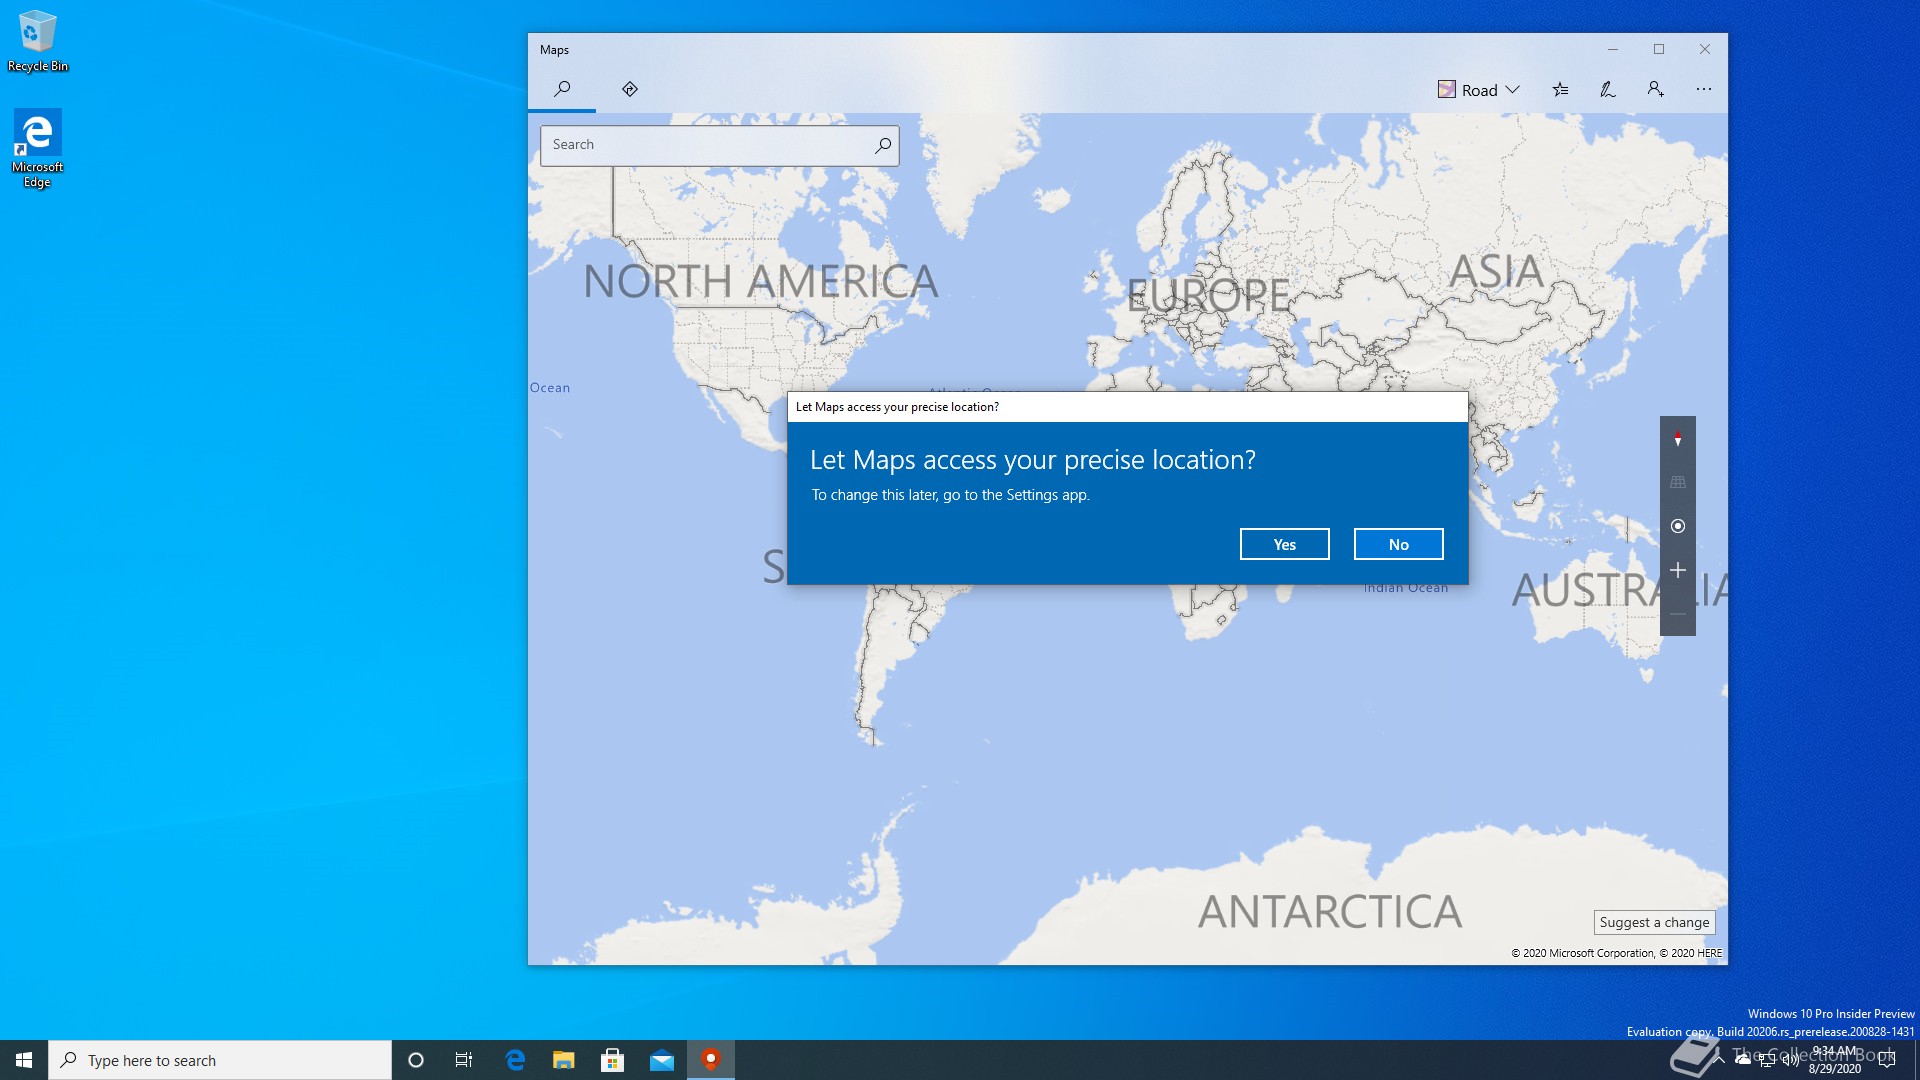Click the ASIA map label

click(x=1497, y=271)
